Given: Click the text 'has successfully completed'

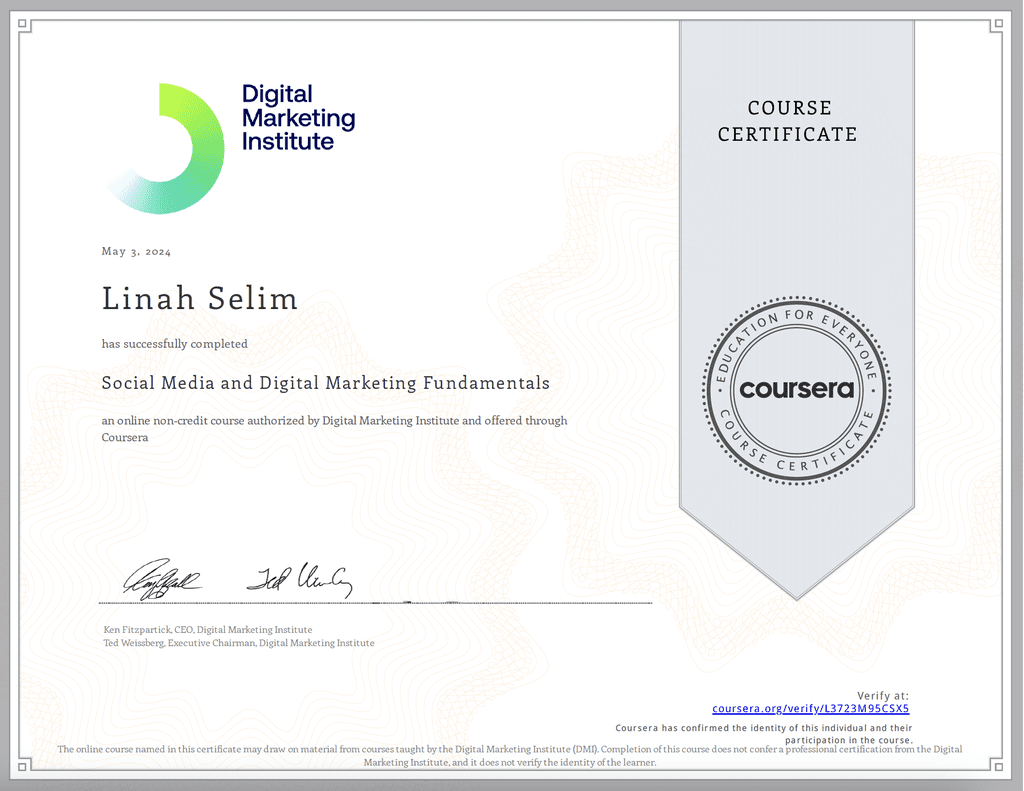Looking at the screenshot, I should 174,344.
